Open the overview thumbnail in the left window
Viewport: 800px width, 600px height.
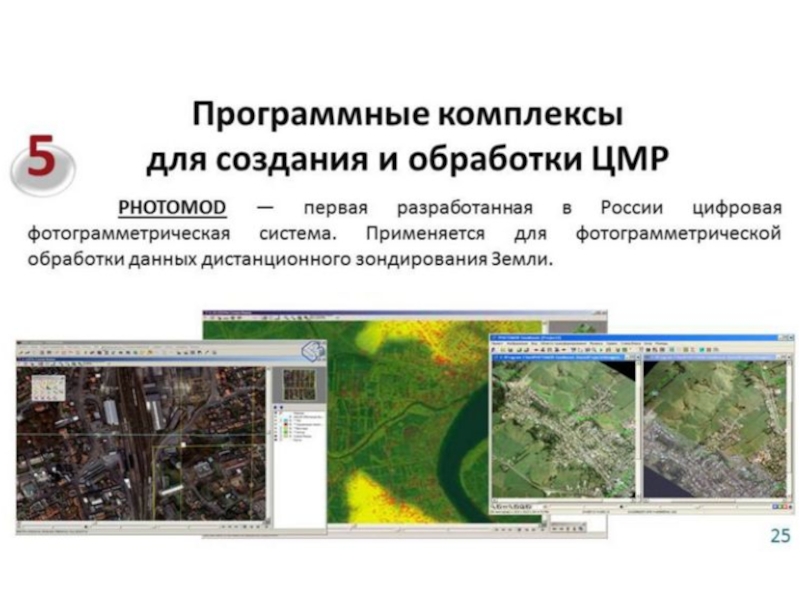(x=299, y=385)
